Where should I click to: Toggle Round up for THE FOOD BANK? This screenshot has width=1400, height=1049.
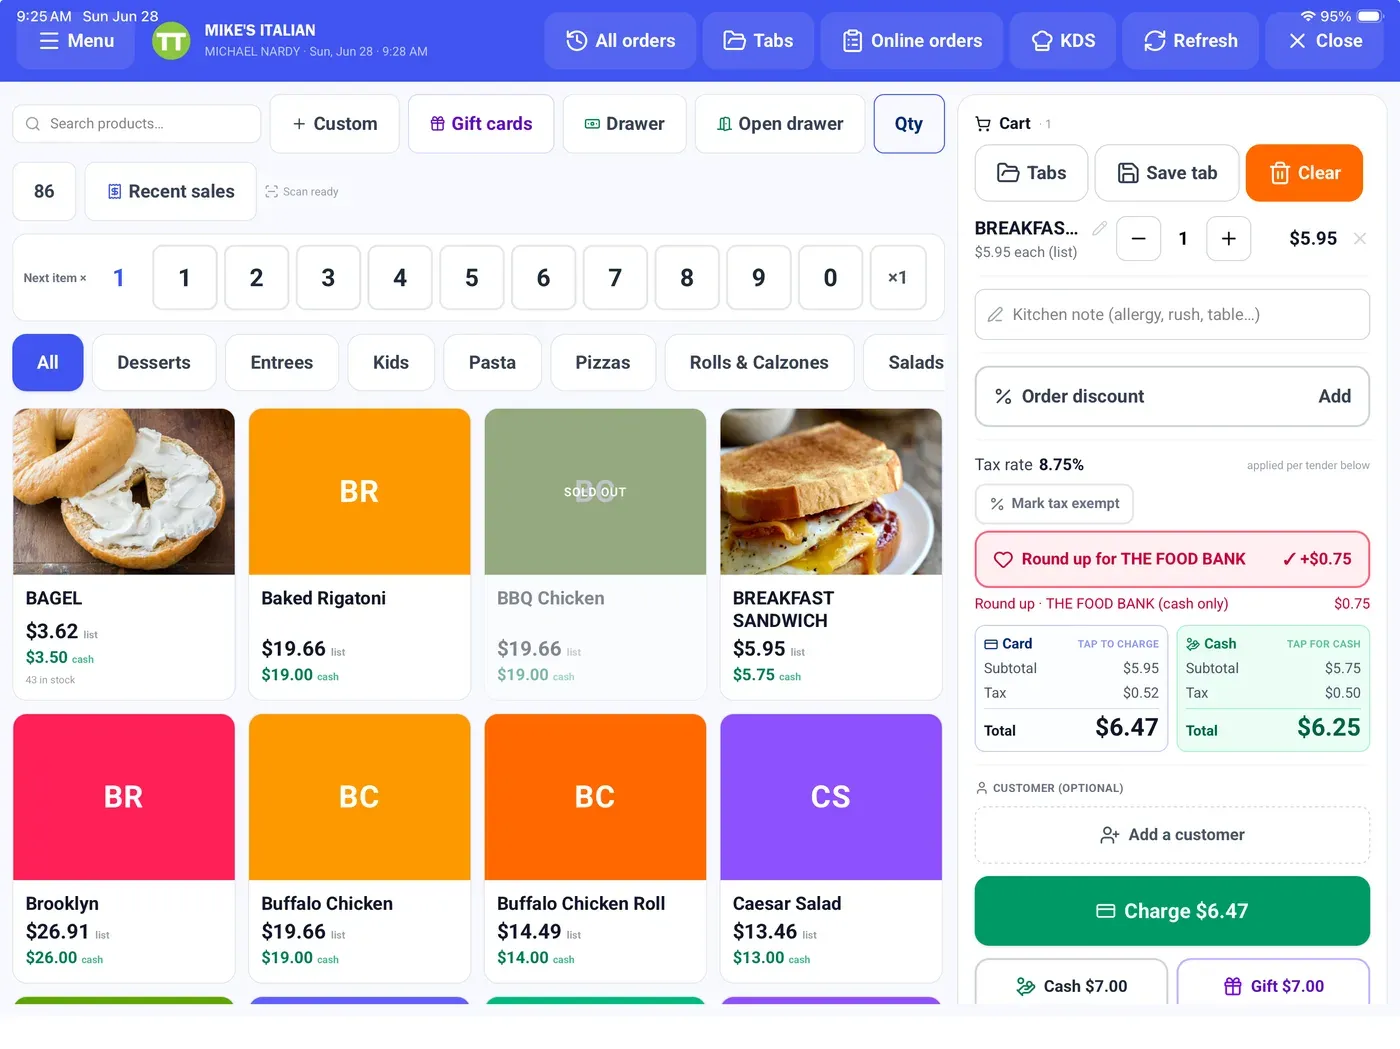1172,559
